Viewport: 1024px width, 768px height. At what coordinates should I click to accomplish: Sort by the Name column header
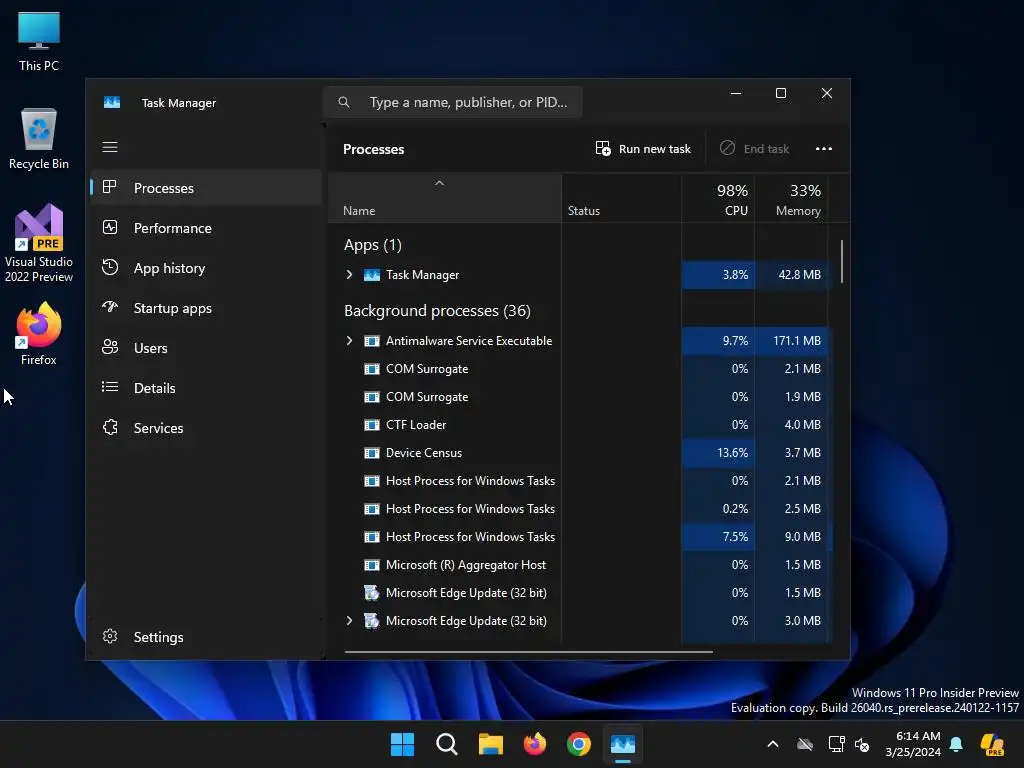tap(445, 199)
